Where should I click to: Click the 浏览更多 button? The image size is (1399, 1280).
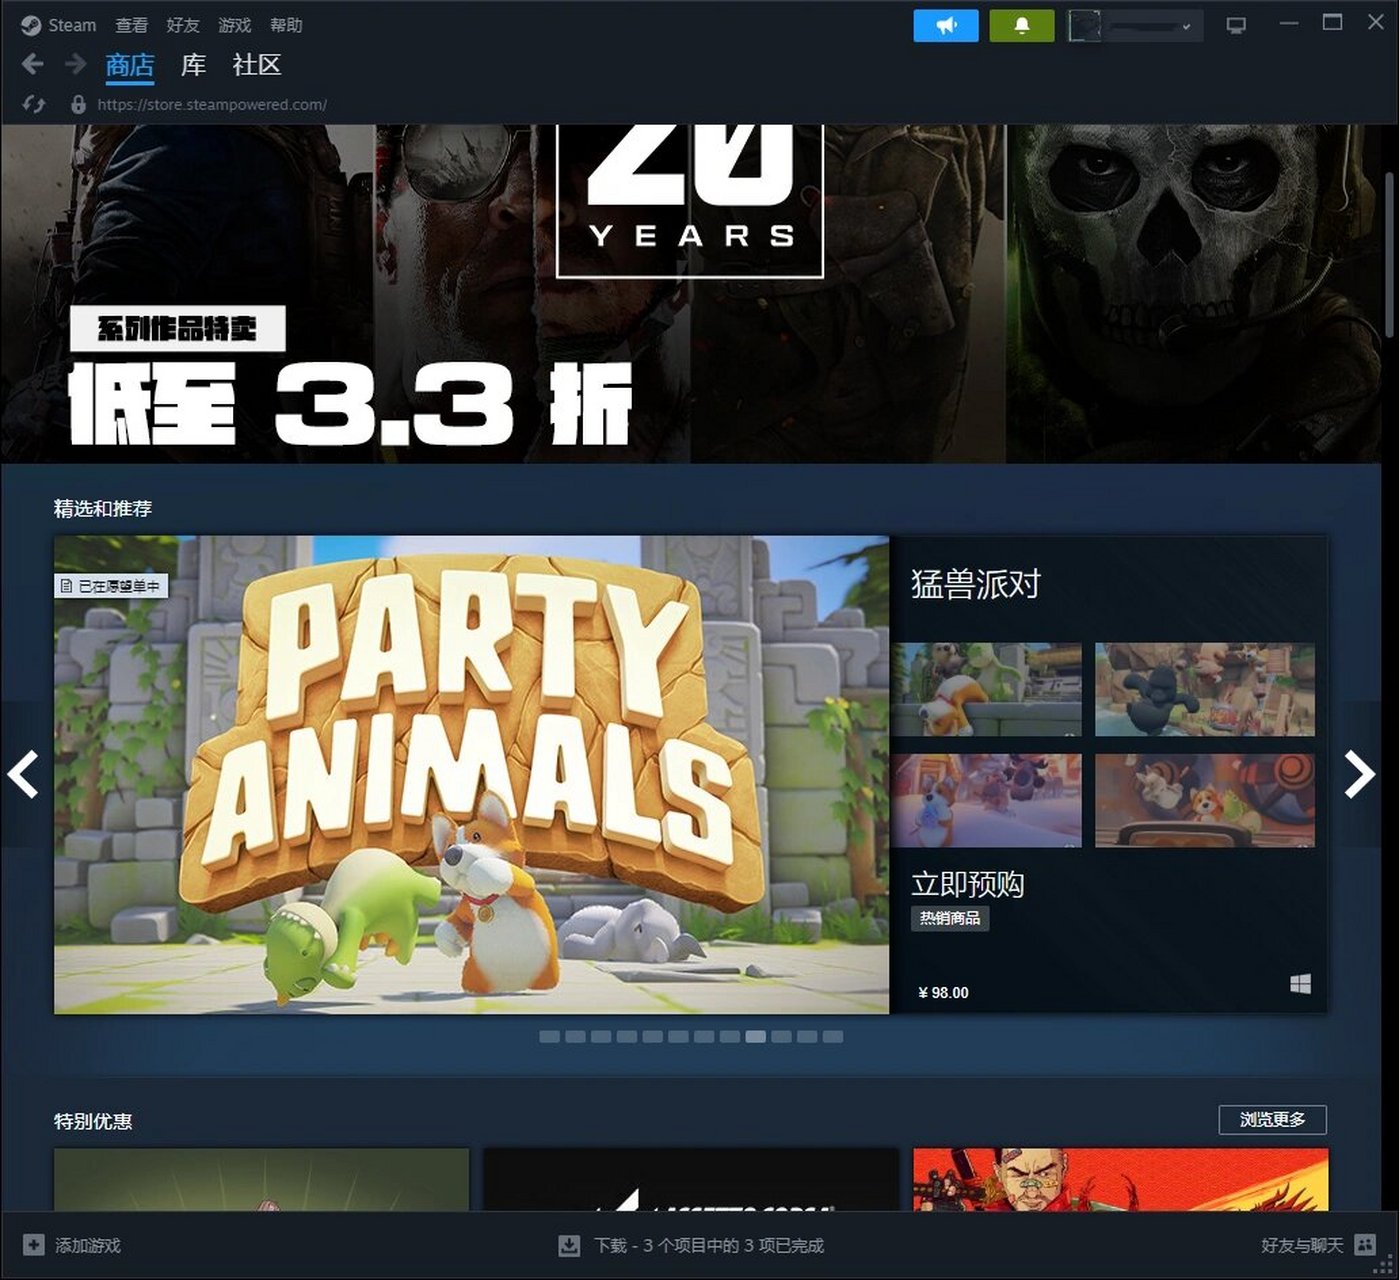[x=1273, y=1120]
